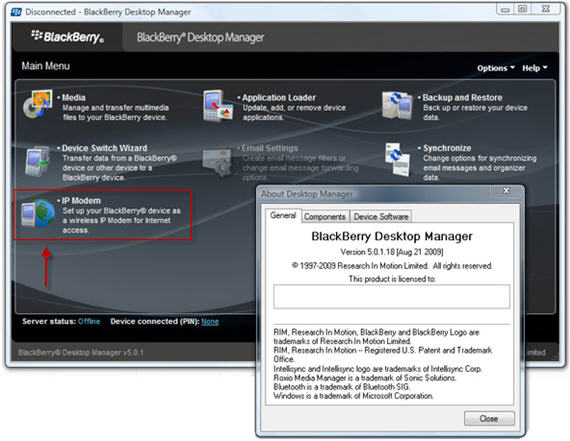Viewport: 570px width, 441px height.
Task: Click the 'Main Menu' heading
Action: 45,66
